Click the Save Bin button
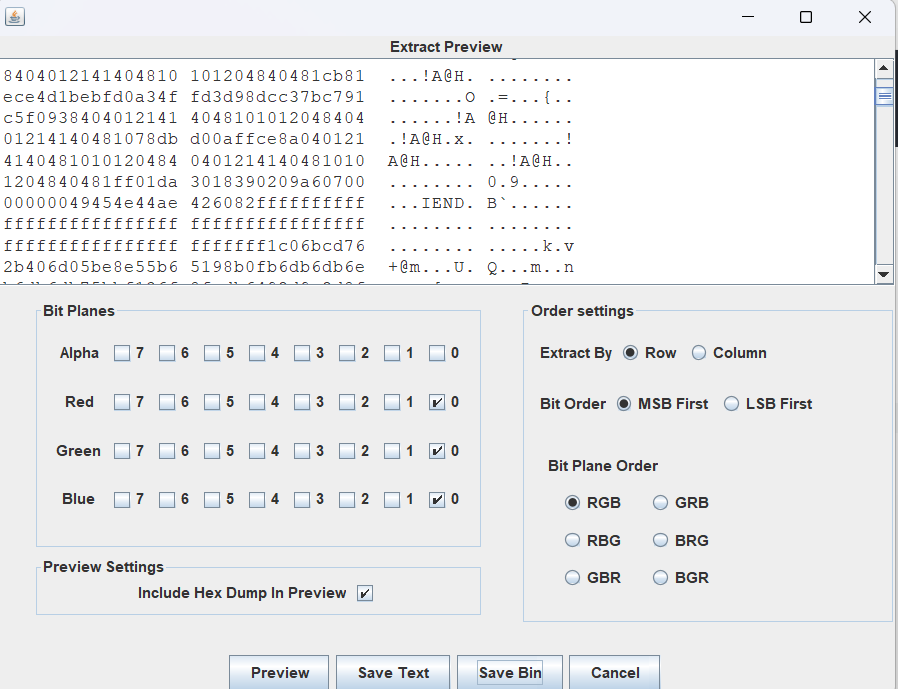898x689 pixels. click(510, 672)
